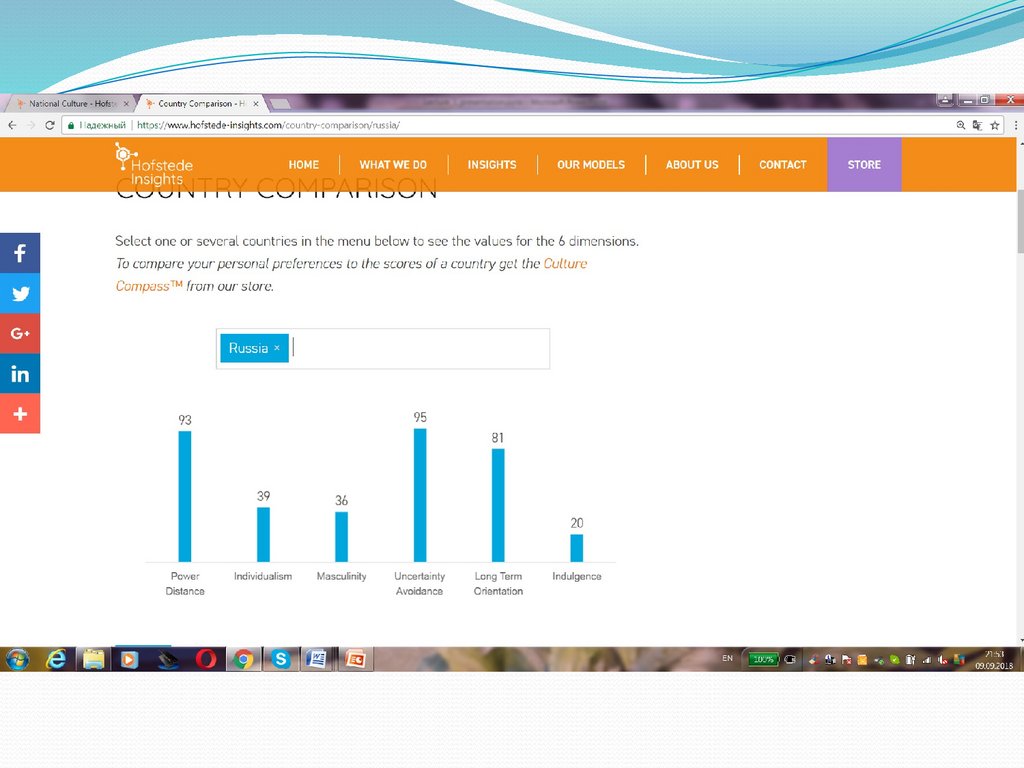
Task: Click the EN language indicator in tray
Action: [x=728, y=658]
